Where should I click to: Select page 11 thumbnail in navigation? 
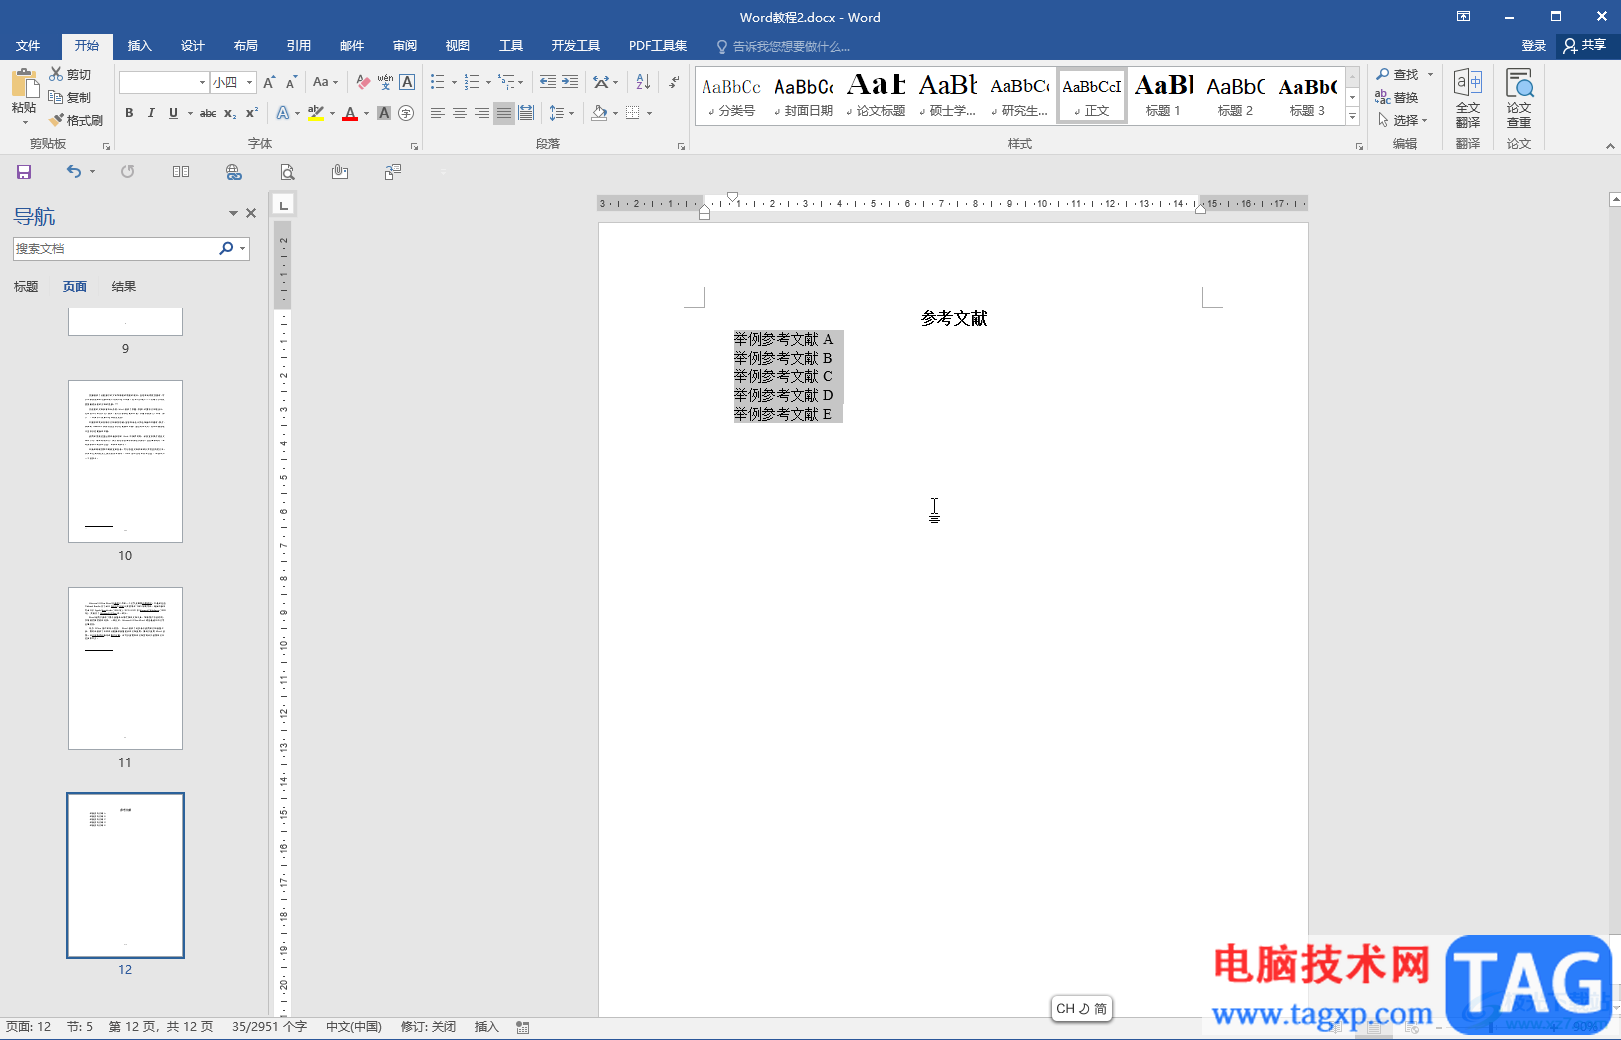coord(125,668)
